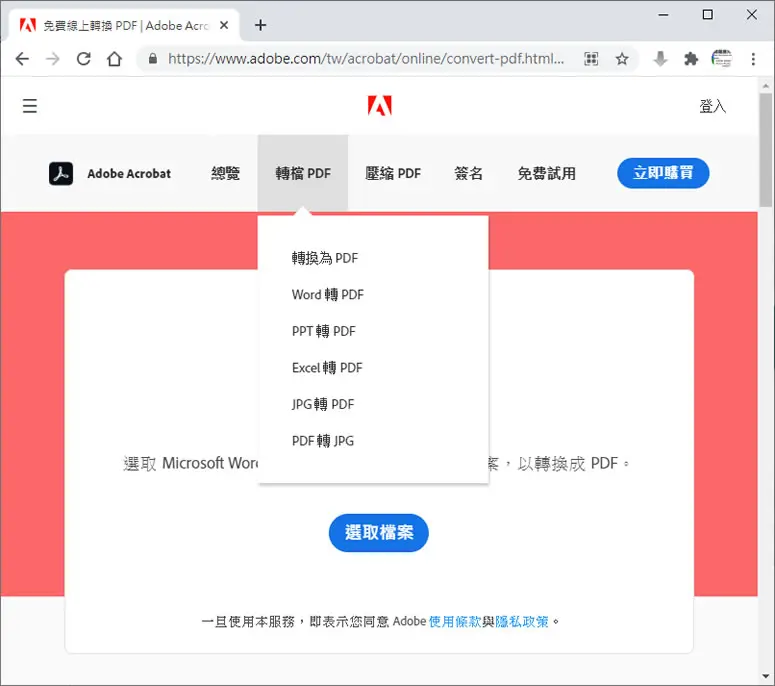The image size is (775, 686).
Task: Bookmark this page with the star icon
Action: (622, 59)
